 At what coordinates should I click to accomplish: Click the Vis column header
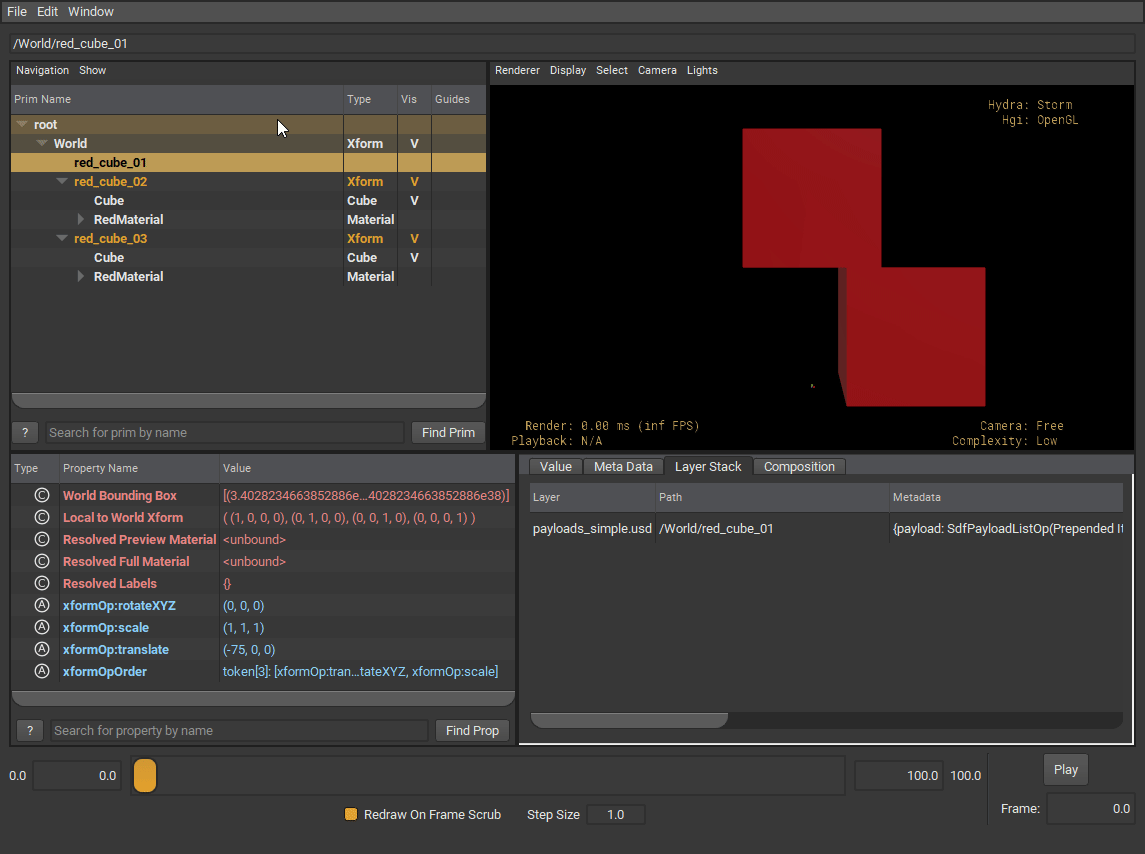pyautogui.click(x=414, y=99)
